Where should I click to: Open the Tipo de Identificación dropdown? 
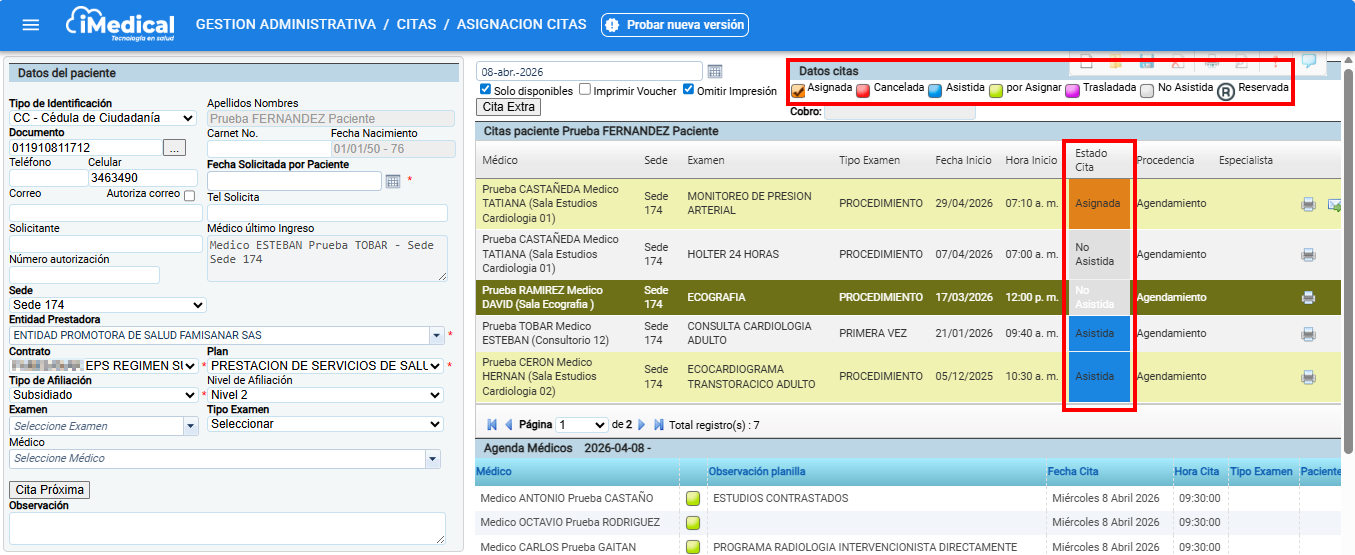(x=103, y=118)
